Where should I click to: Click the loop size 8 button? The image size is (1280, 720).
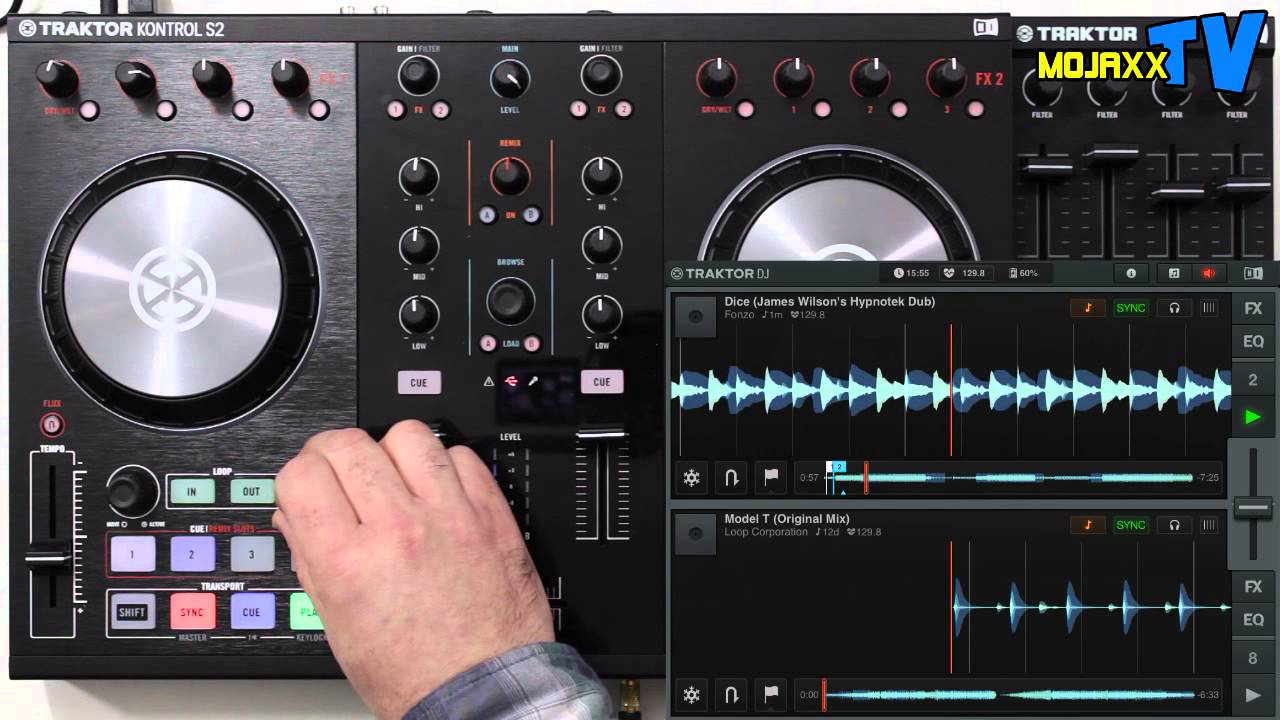1253,658
